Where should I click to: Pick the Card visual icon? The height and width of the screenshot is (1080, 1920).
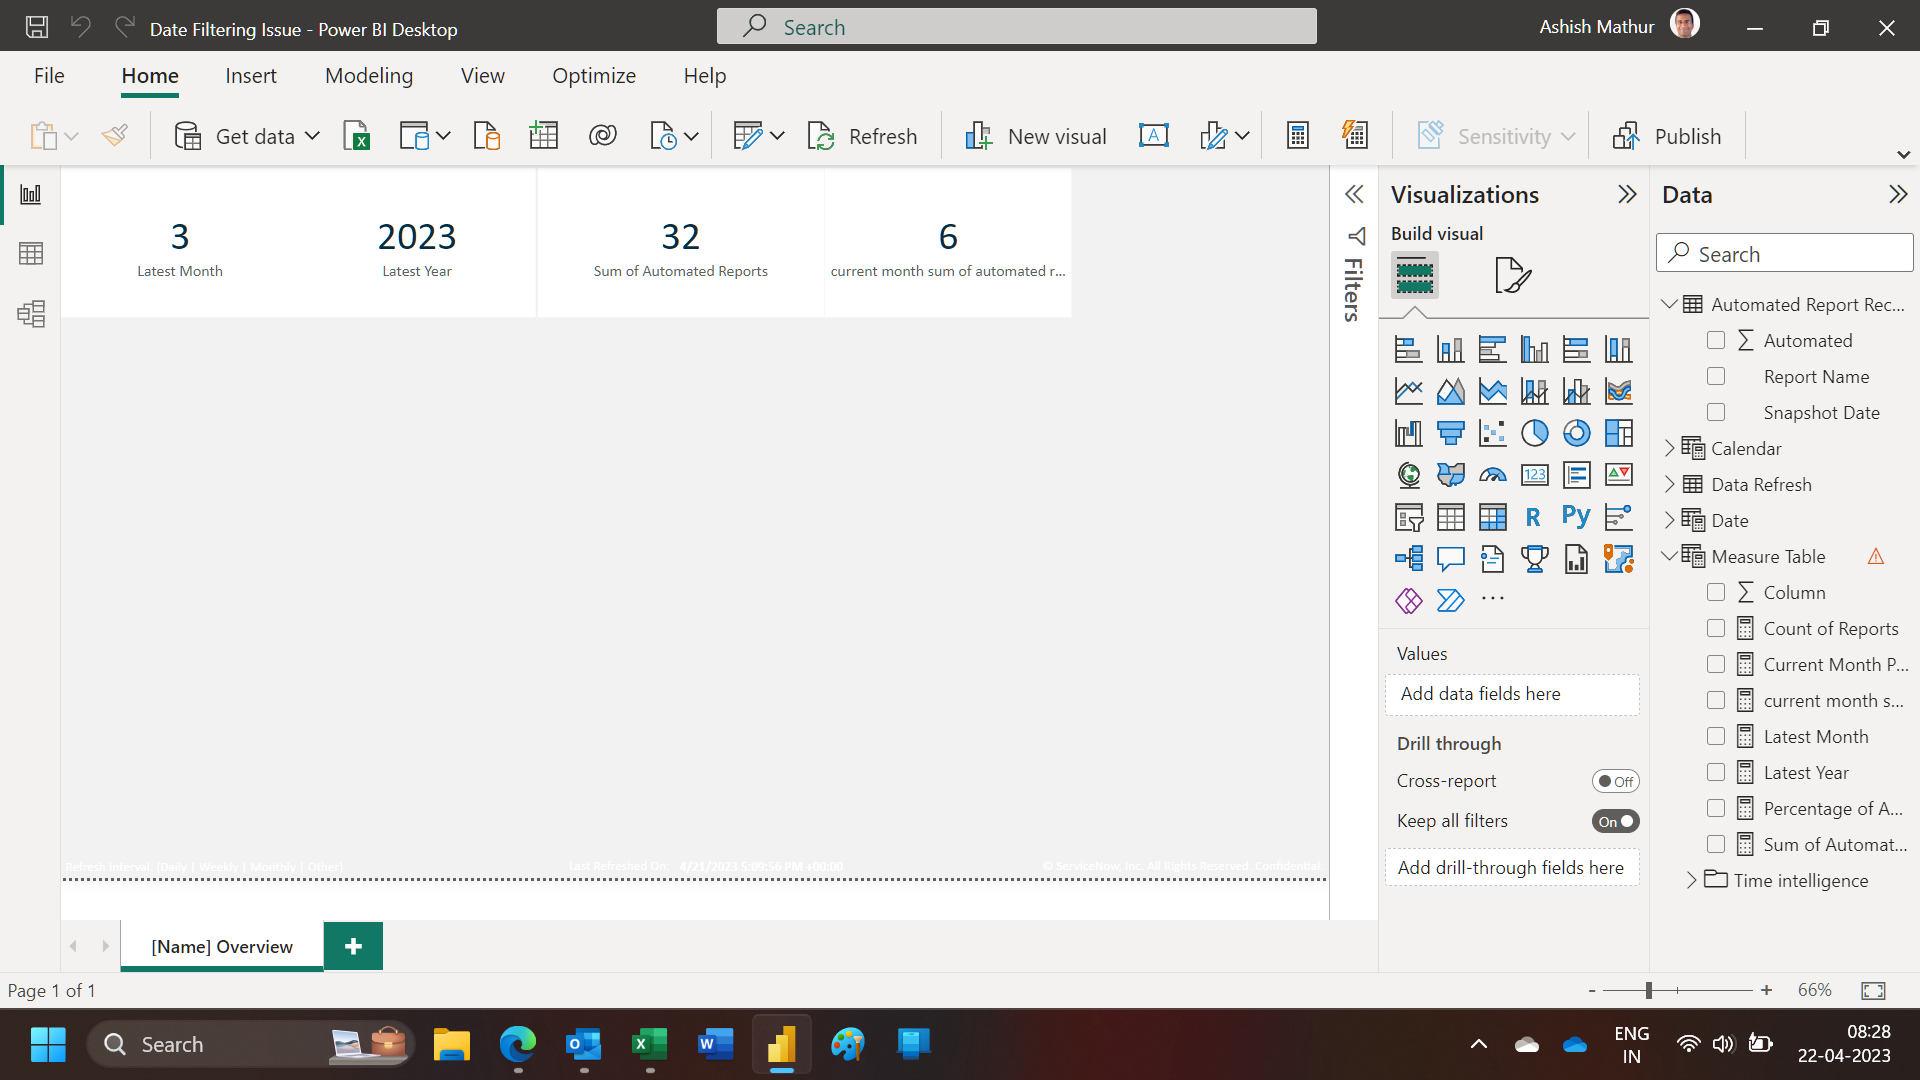tap(1534, 475)
